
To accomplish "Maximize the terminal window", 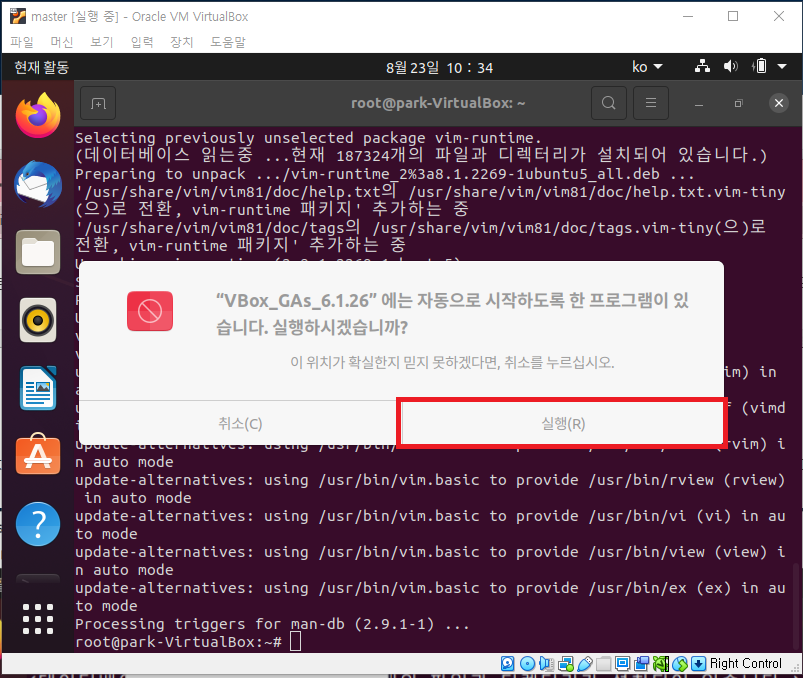I will 738,103.
